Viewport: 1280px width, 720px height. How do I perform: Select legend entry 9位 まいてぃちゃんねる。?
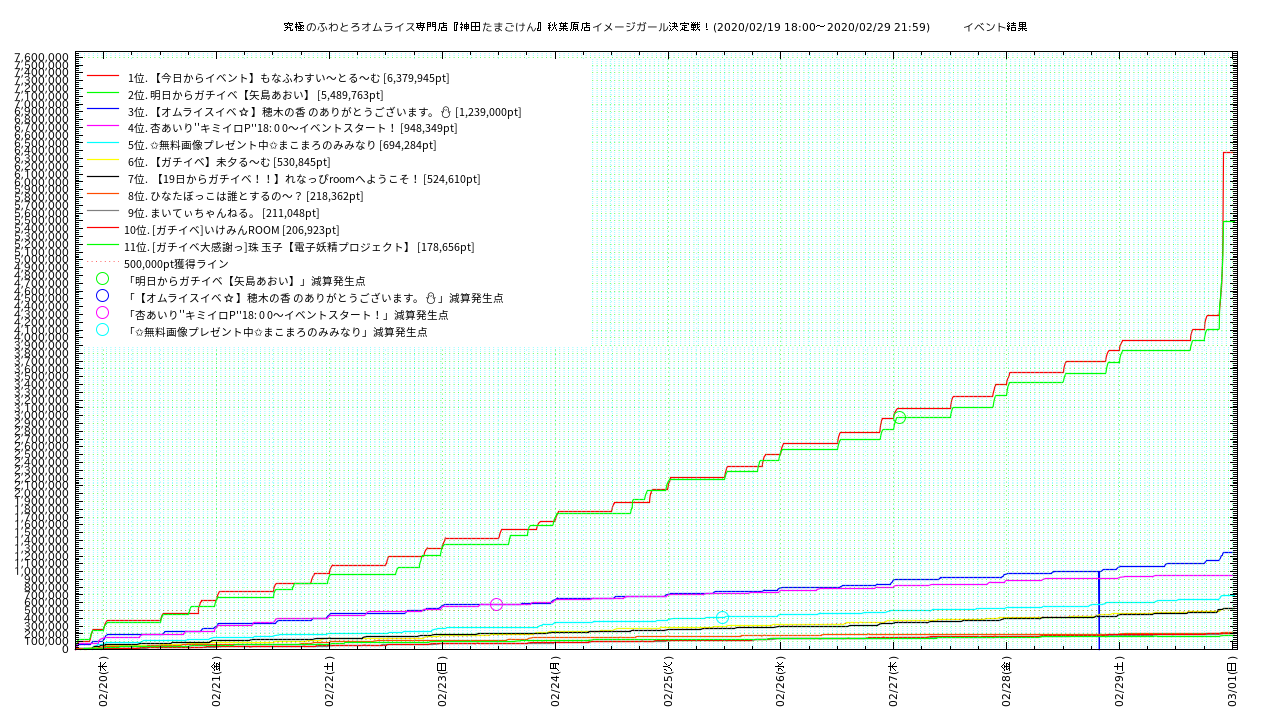224,213
